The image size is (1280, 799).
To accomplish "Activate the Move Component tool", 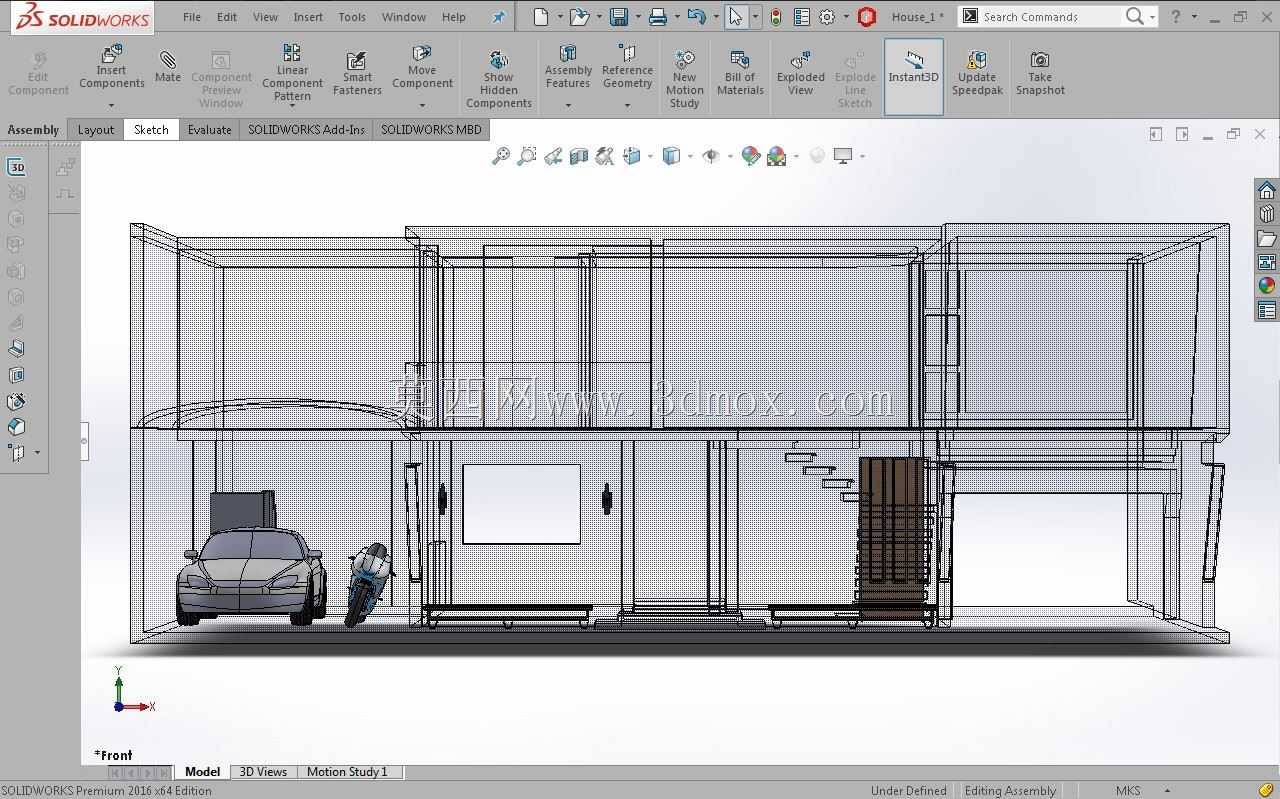I will 422,67.
